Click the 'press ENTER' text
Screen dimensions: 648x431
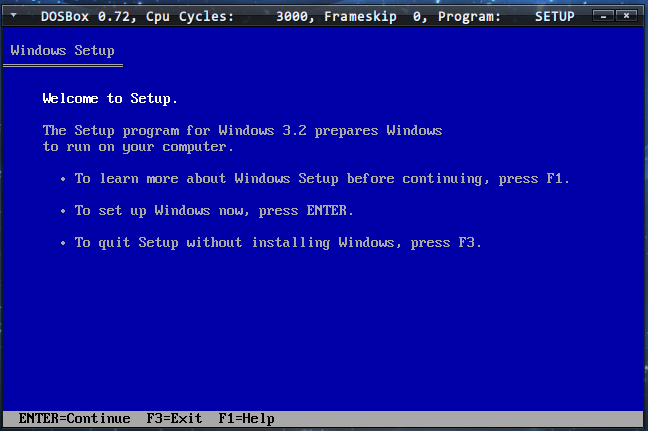[x=305, y=211]
